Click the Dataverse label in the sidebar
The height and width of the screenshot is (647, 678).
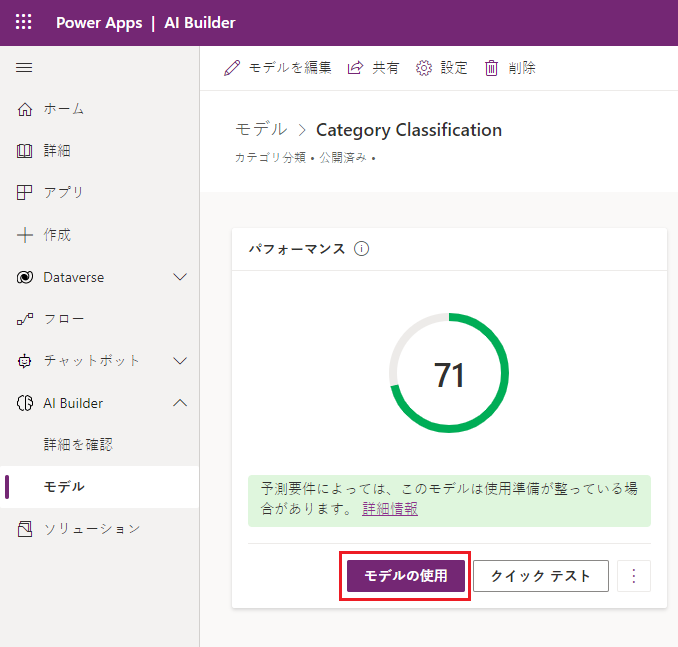[x=74, y=277]
